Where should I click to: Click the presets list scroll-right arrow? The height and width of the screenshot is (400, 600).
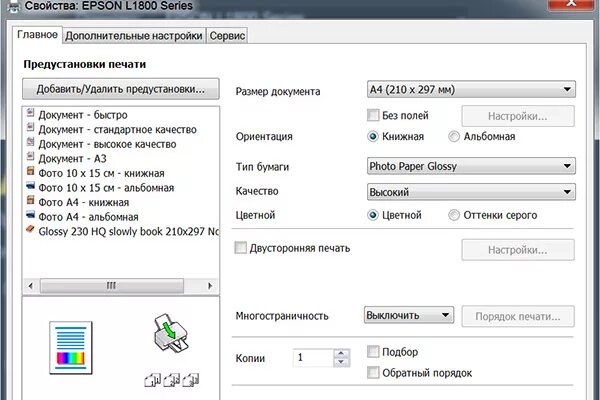210,286
